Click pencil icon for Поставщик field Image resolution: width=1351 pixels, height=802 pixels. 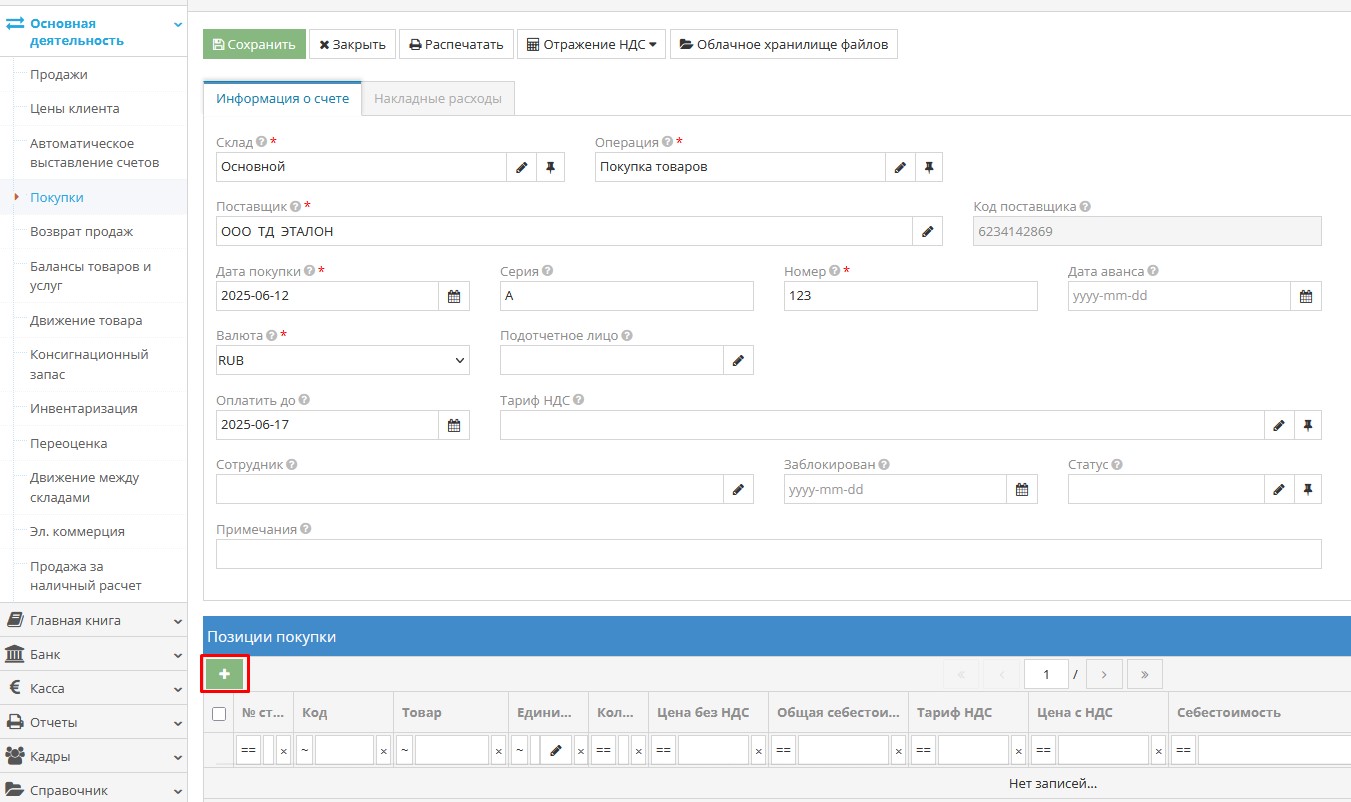(x=927, y=231)
